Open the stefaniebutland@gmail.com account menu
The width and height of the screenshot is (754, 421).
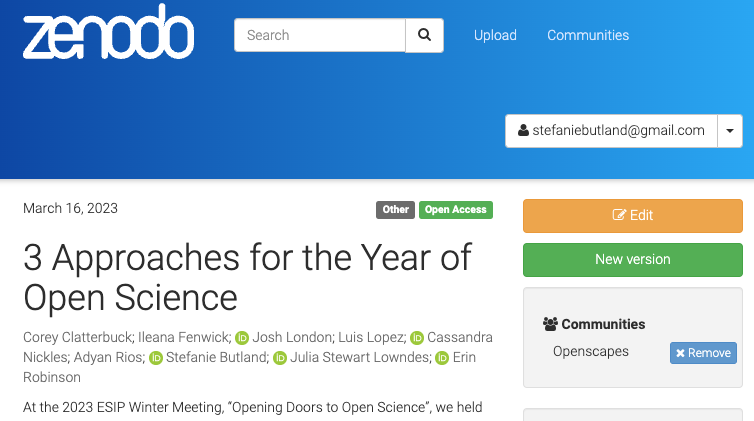pos(611,131)
